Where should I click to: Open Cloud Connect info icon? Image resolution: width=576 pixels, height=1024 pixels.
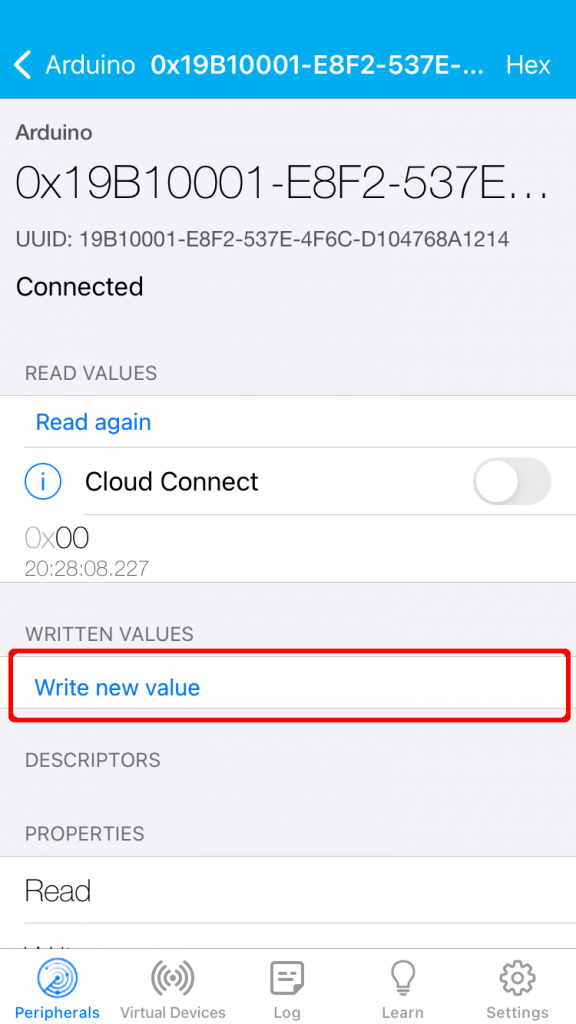click(x=42, y=482)
